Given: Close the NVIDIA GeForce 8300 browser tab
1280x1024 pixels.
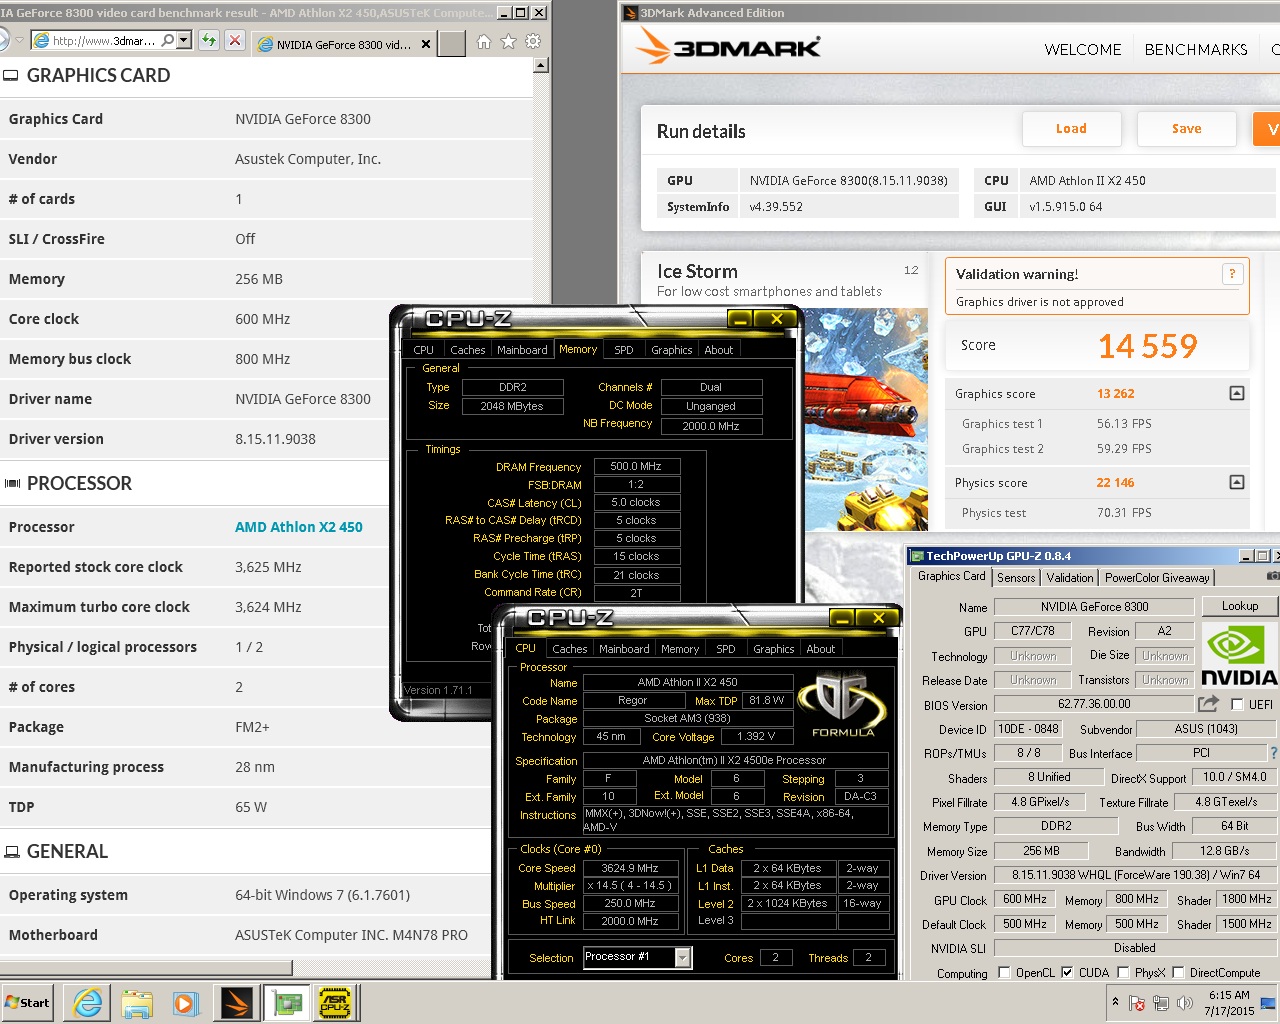Looking at the screenshot, I should (426, 44).
